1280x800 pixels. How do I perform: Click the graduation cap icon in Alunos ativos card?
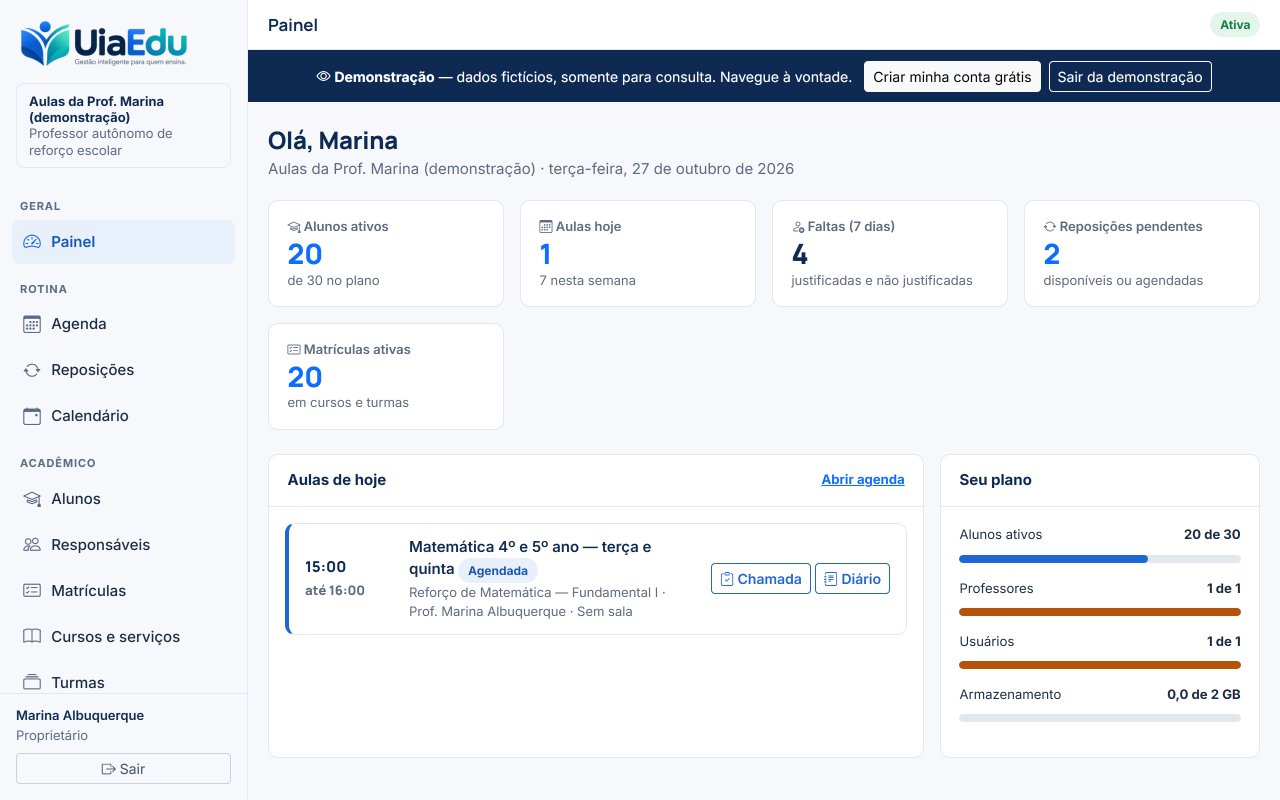click(x=294, y=227)
